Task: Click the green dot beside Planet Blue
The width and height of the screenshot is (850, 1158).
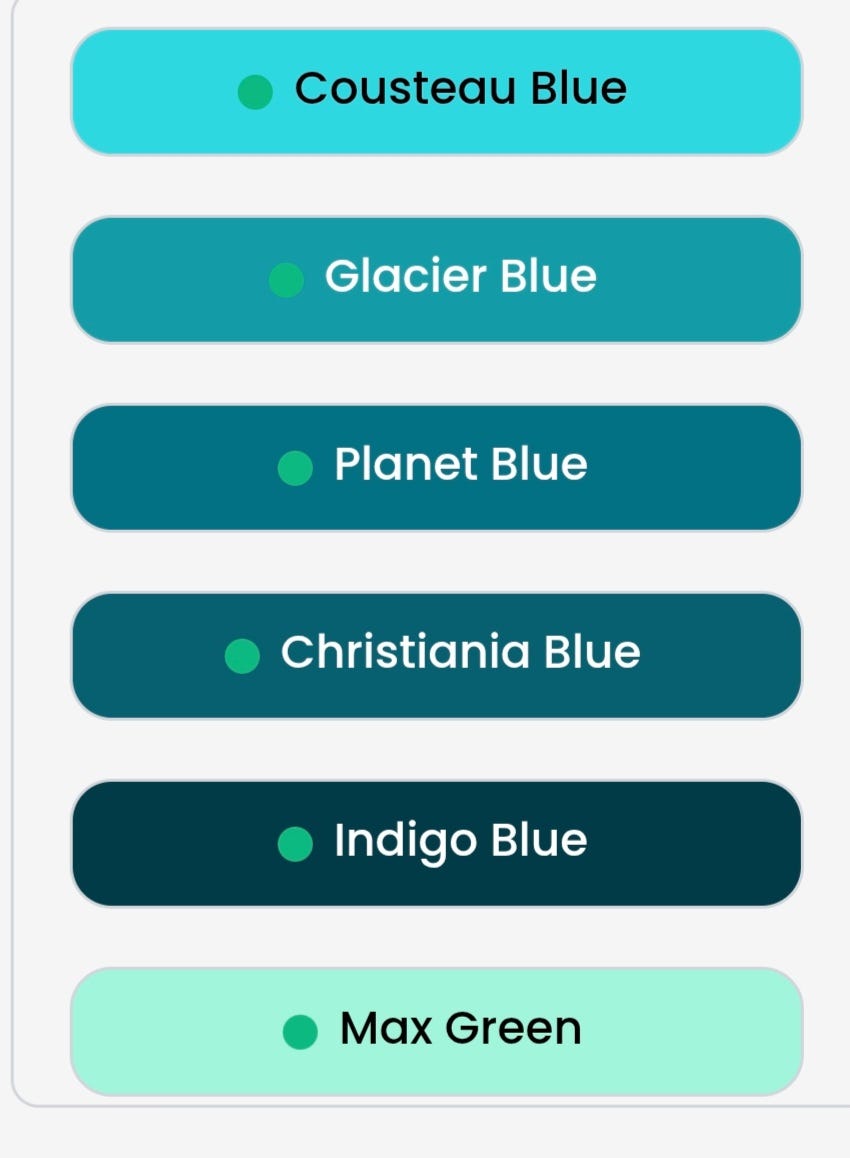Action: 295,467
